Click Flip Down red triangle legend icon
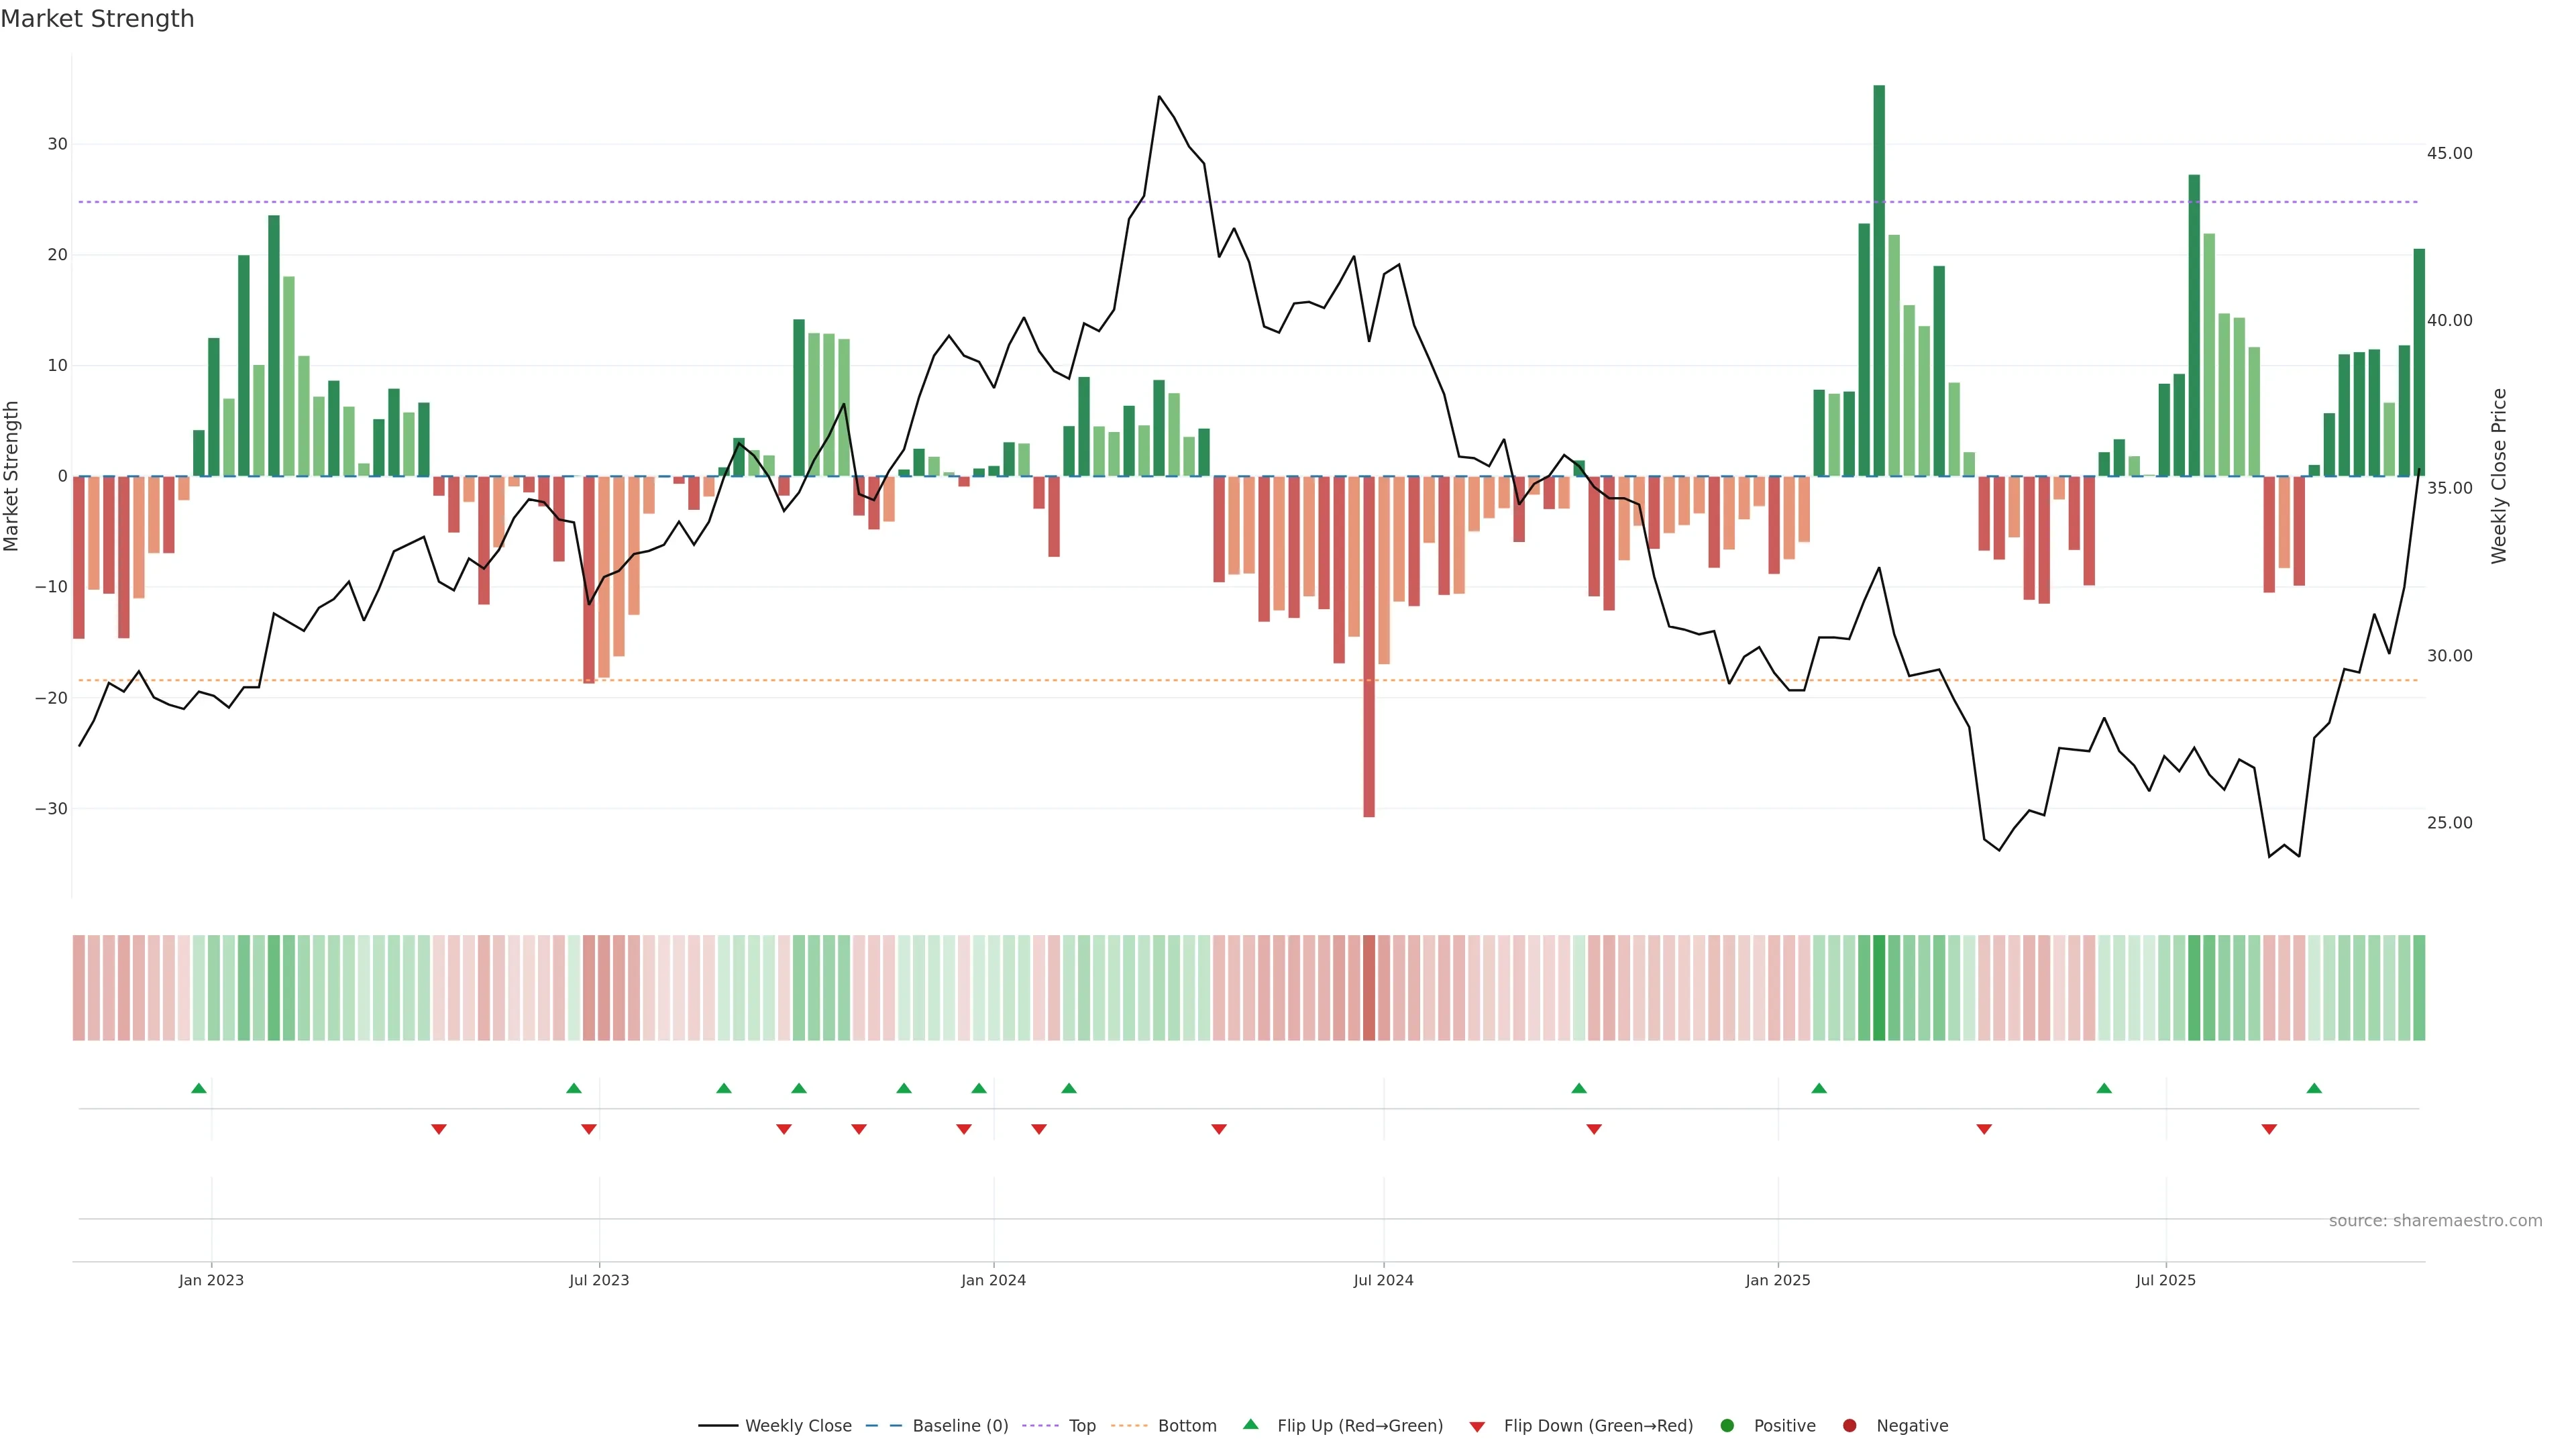 point(1477,1427)
